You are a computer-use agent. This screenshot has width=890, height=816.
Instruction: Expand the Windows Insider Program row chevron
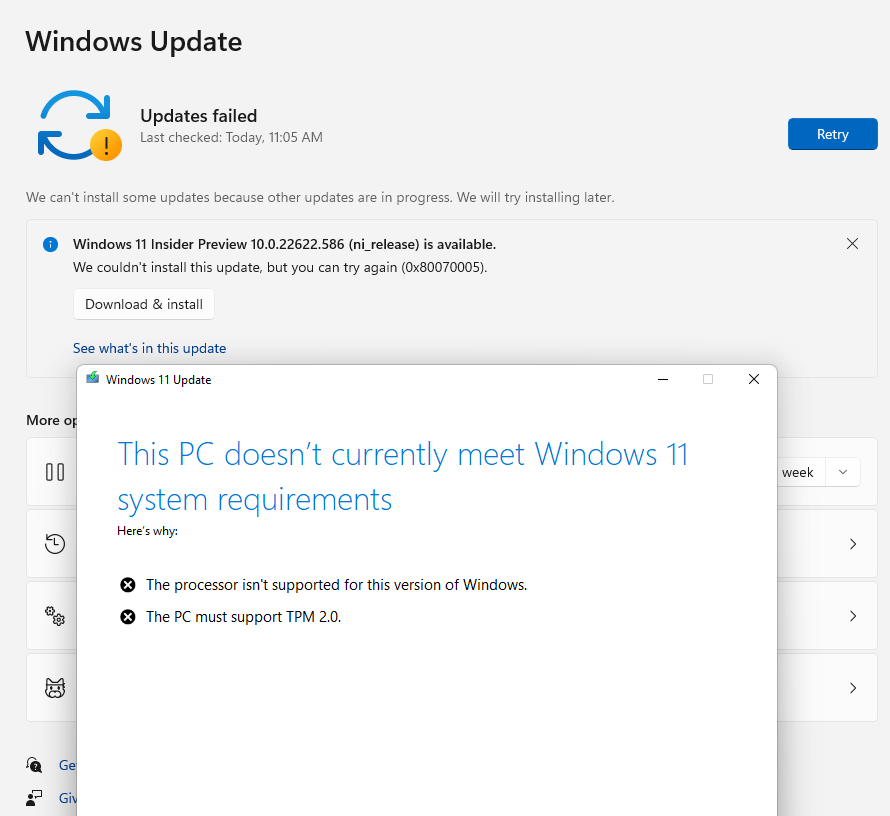(x=853, y=688)
